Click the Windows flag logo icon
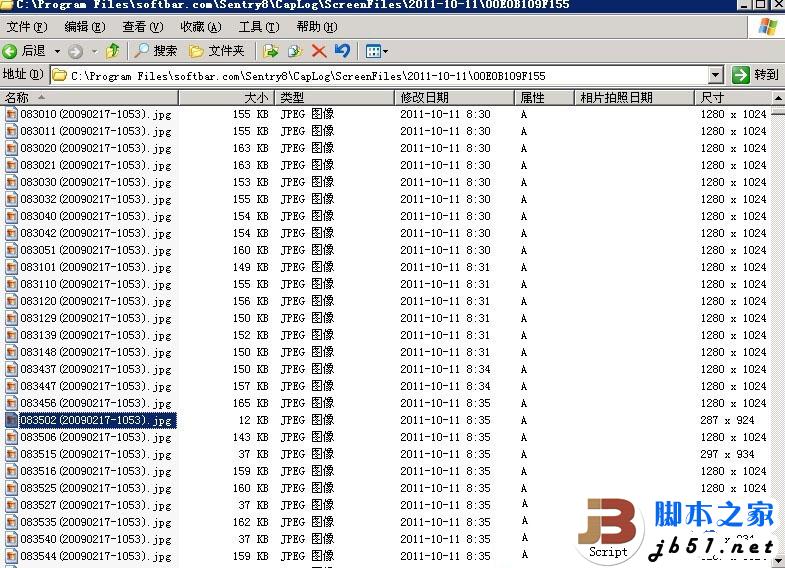The height and width of the screenshot is (568, 785). 767,27
